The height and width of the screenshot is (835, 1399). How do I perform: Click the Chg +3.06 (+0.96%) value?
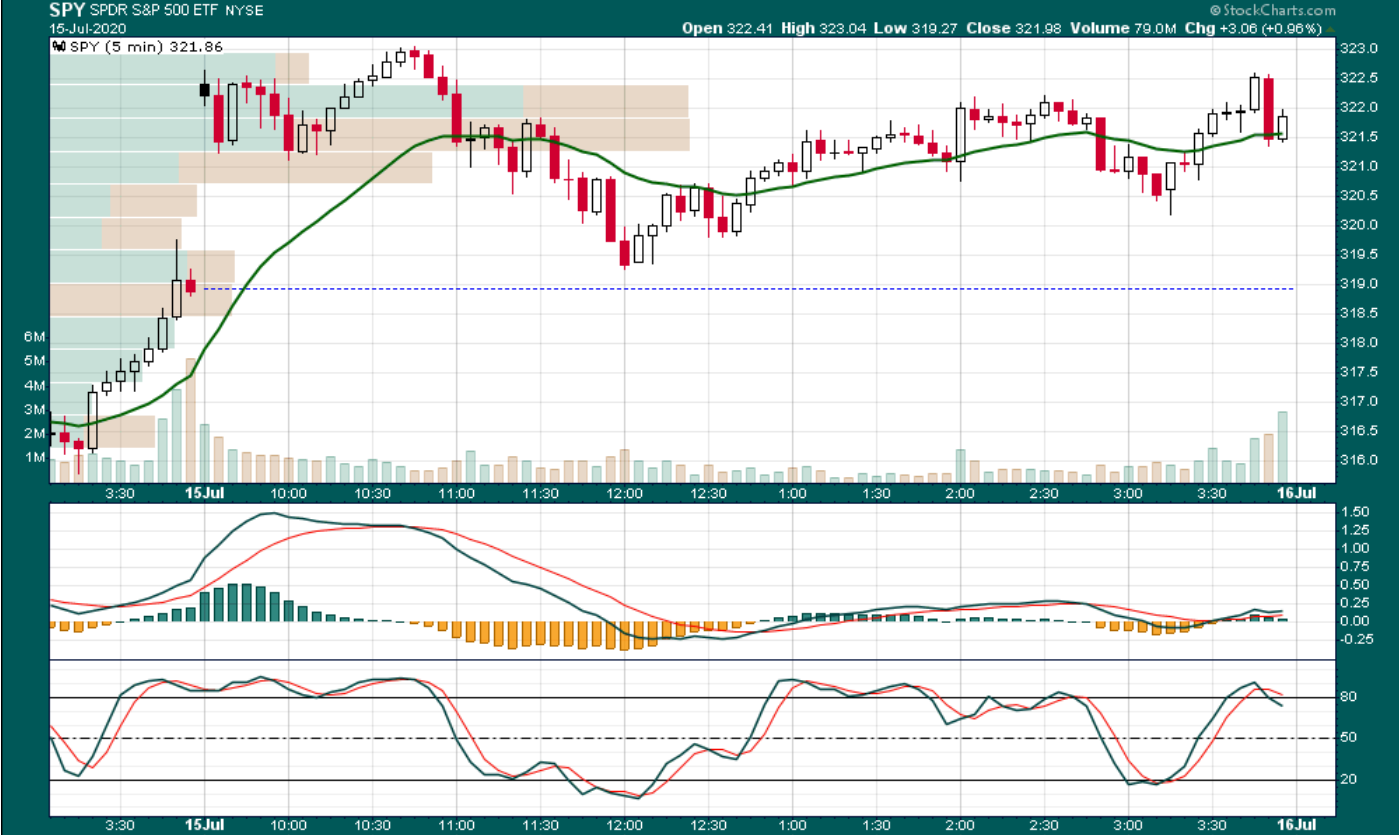pyautogui.click(x=1252, y=28)
